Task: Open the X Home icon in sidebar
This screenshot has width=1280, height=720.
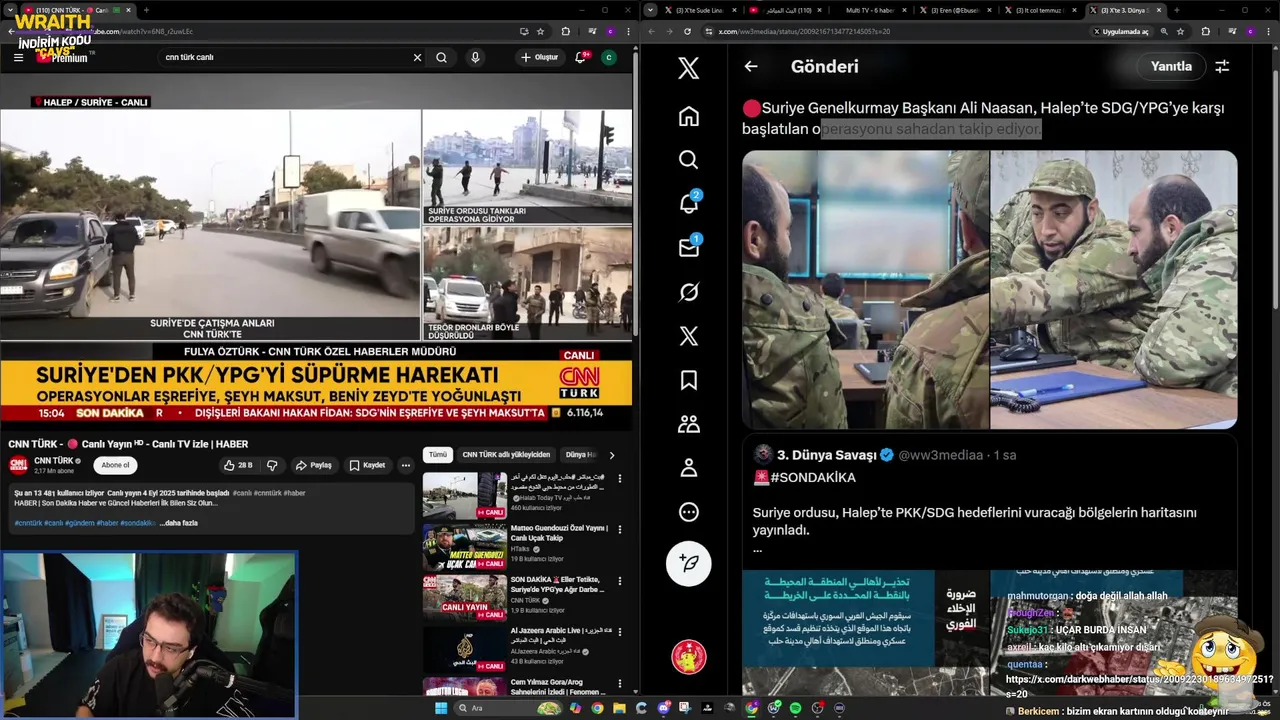Action: point(688,116)
